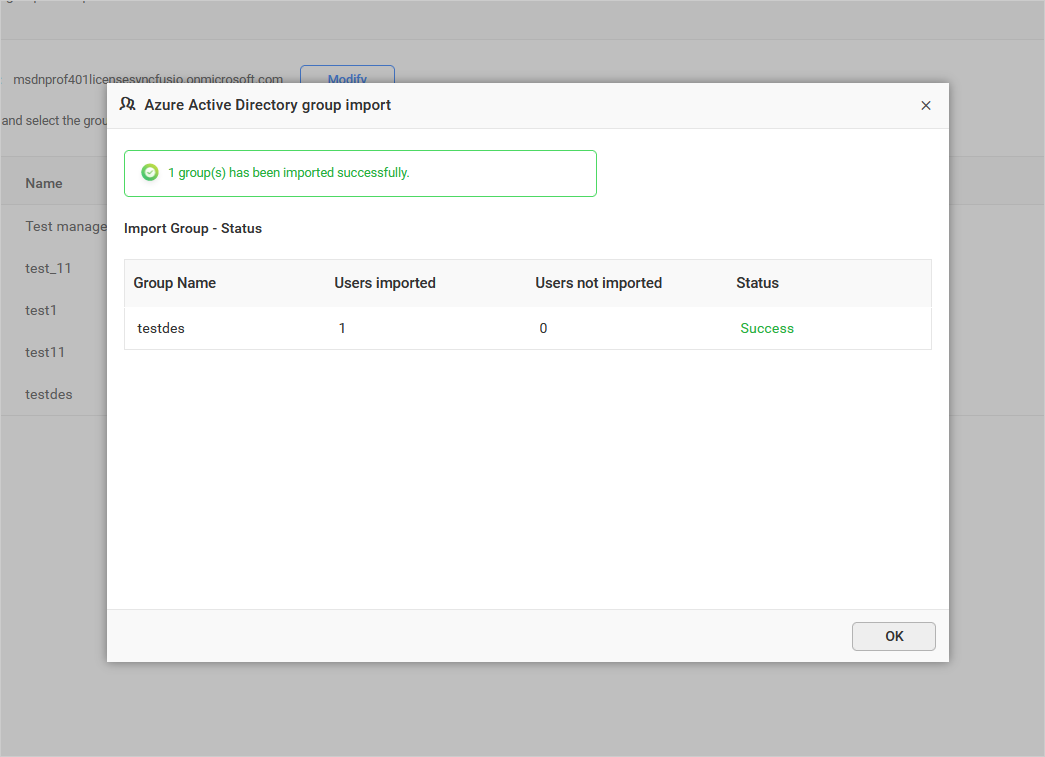Select the test_11 group in the background list
Viewport: 1045px width, 757px height.
(x=48, y=268)
